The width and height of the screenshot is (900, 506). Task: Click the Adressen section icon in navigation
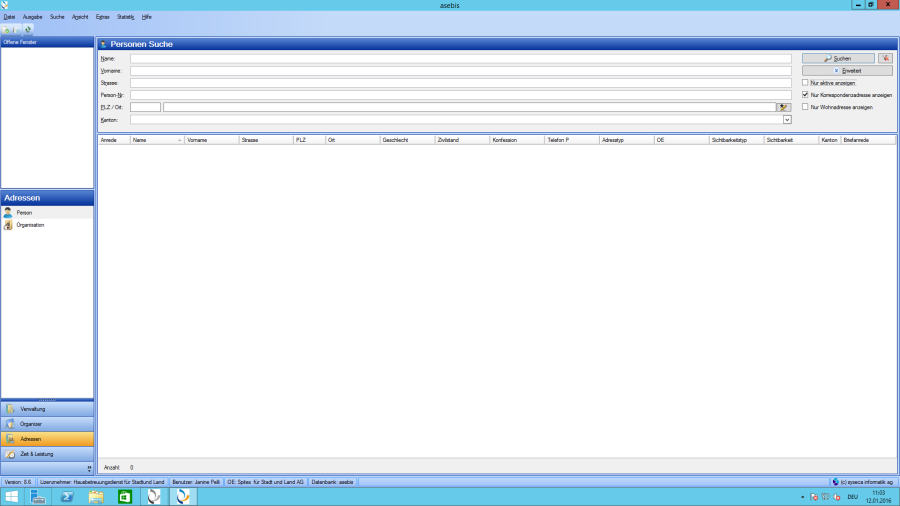10,439
